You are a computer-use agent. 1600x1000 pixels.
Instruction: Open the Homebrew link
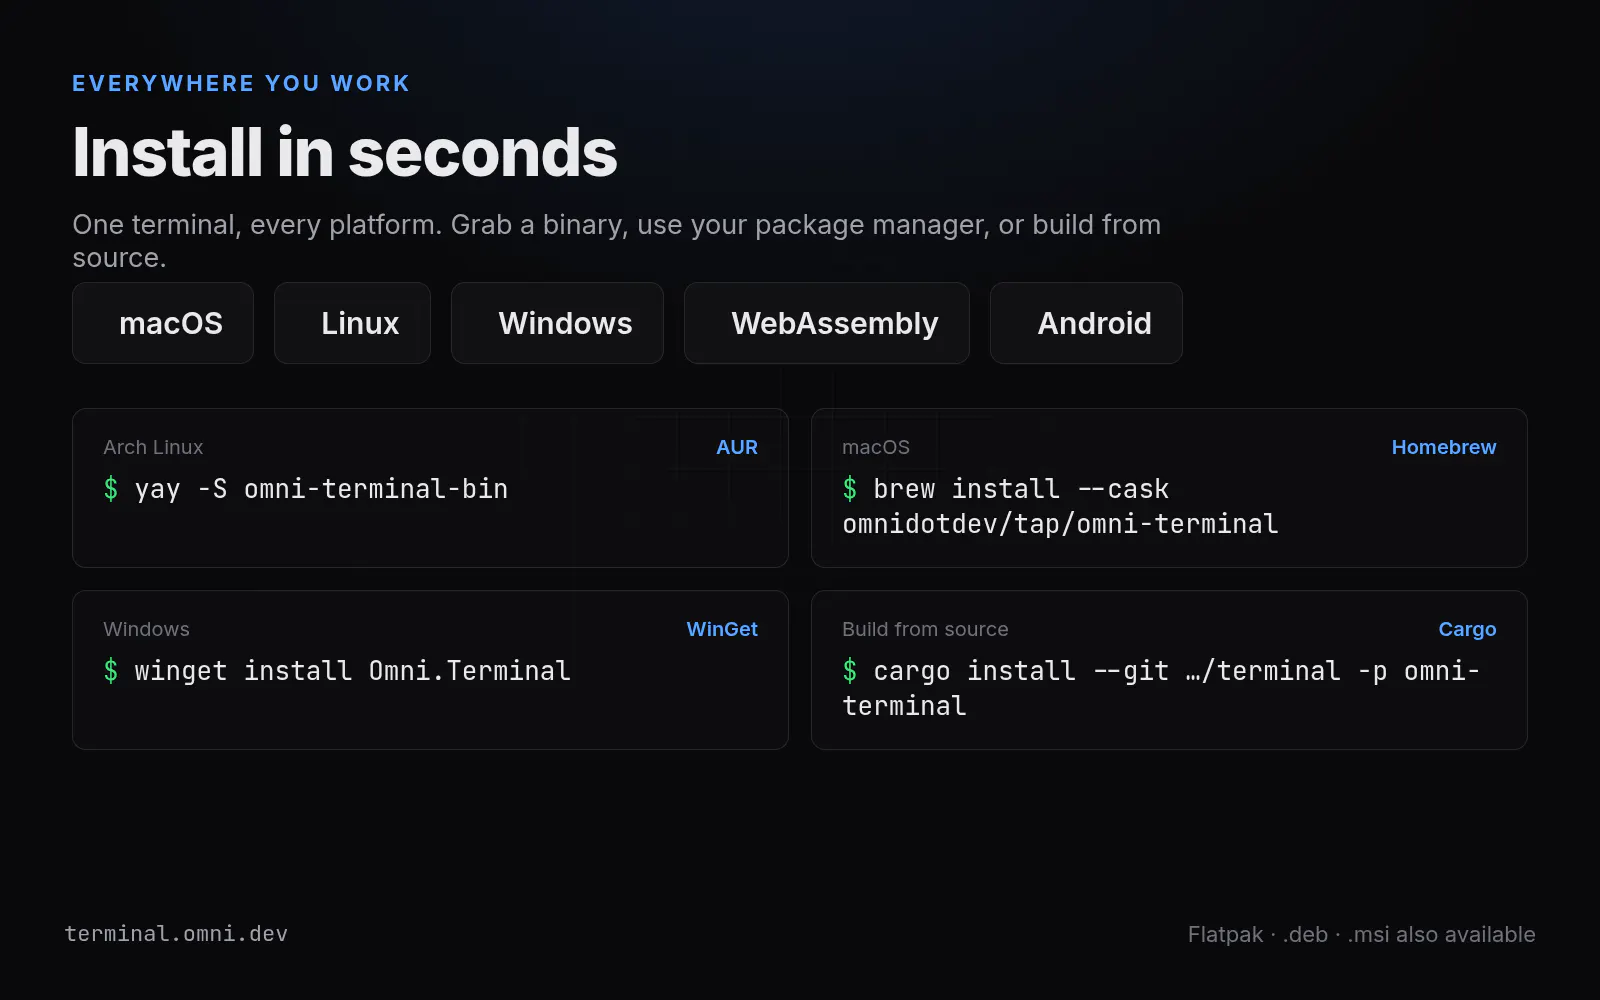click(1444, 447)
